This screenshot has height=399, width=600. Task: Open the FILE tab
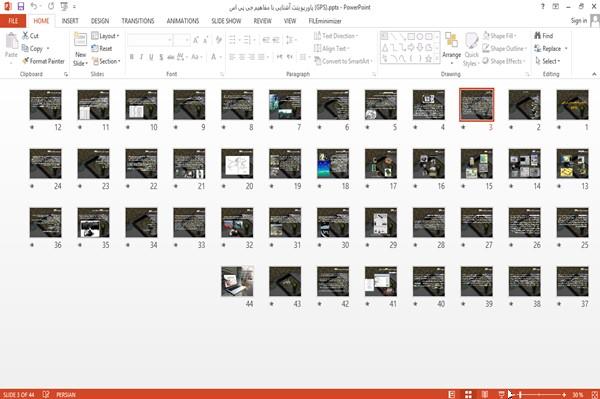[13, 21]
